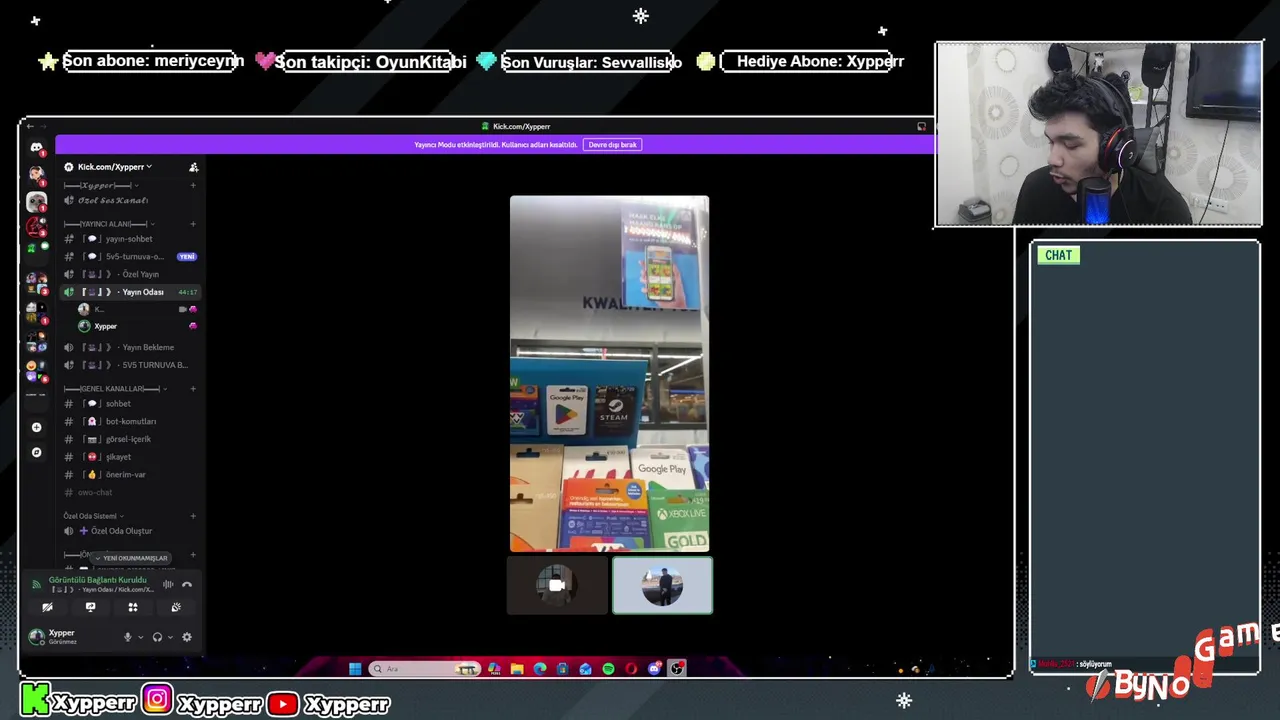Add channel to Özel Oda Sistemi category
This screenshot has height=720, width=1280.
tap(193, 516)
